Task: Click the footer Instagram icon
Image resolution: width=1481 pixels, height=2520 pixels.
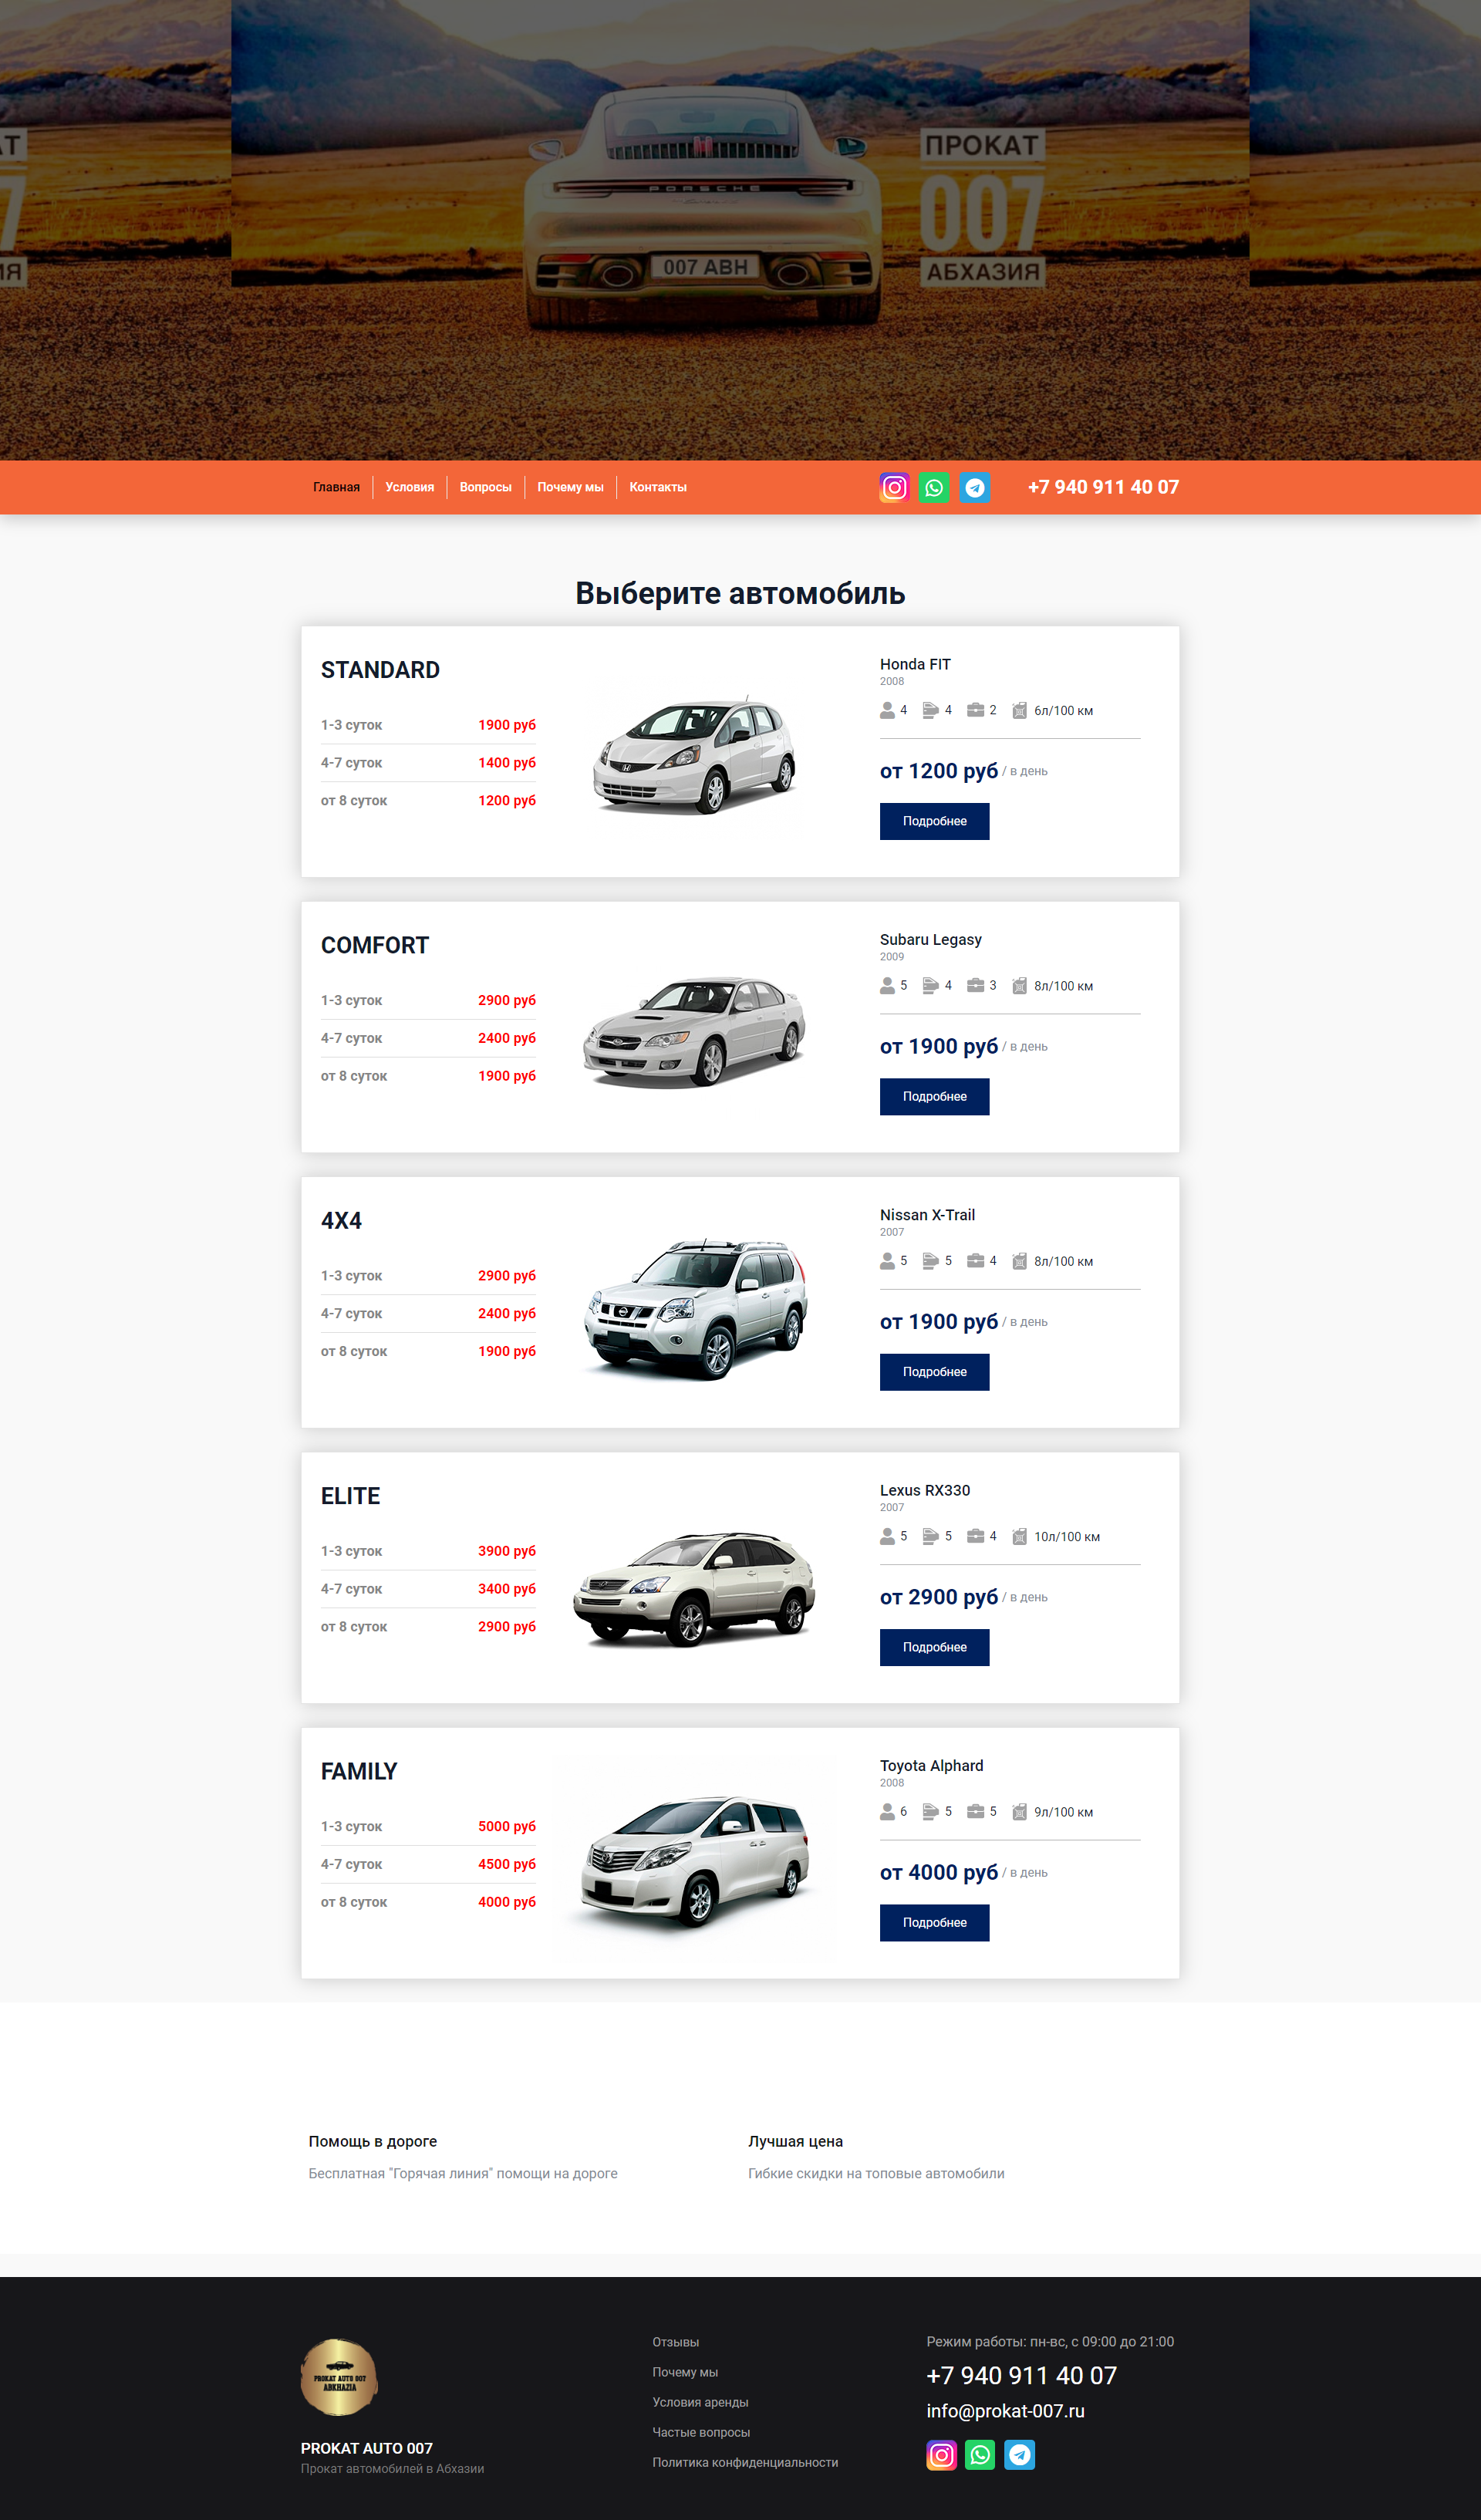Action: (x=941, y=2455)
